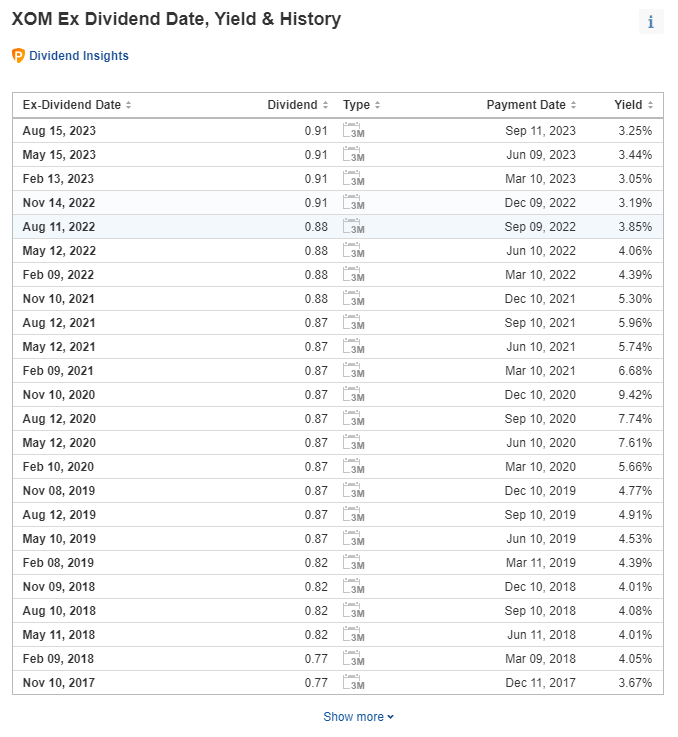This screenshot has width=678, height=737.
Task: Click the 4.91% yield value
Action: tap(635, 515)
